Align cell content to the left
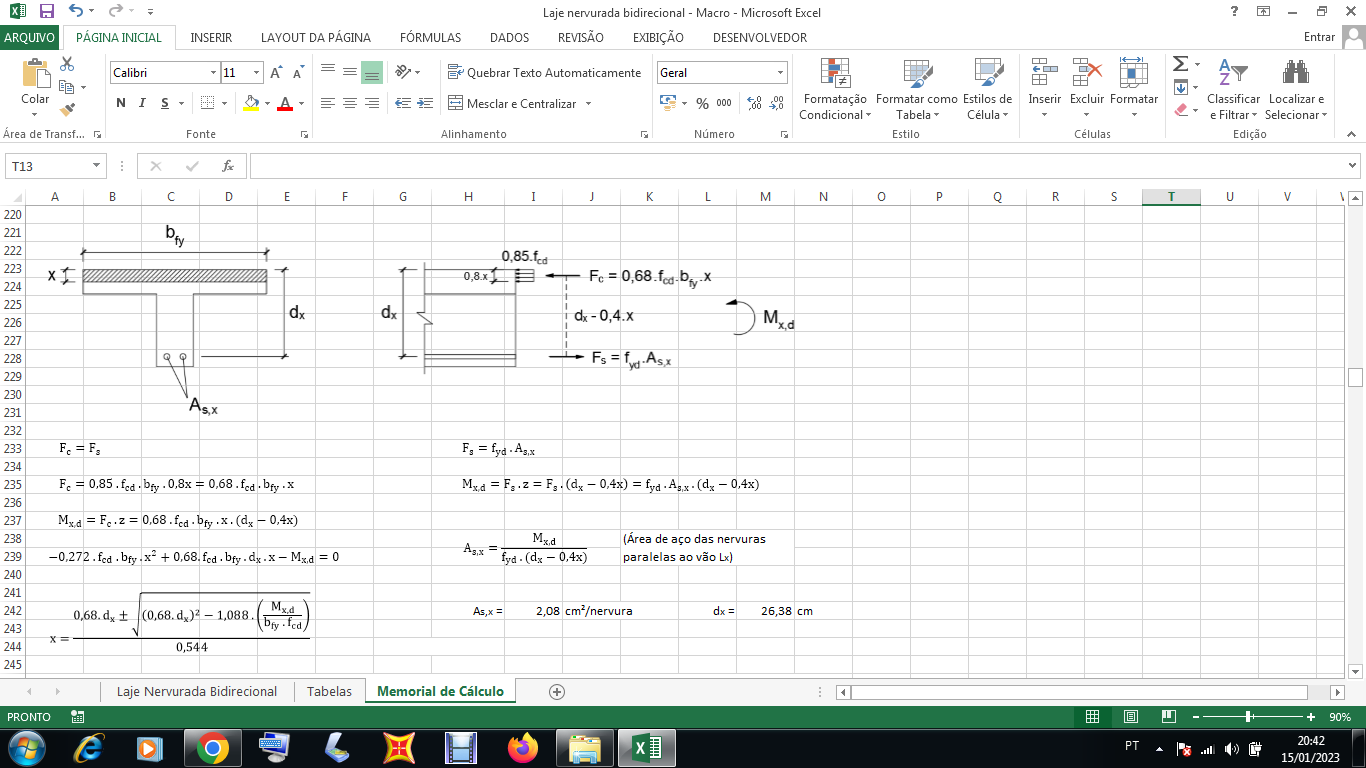 (x=327, y=103)
